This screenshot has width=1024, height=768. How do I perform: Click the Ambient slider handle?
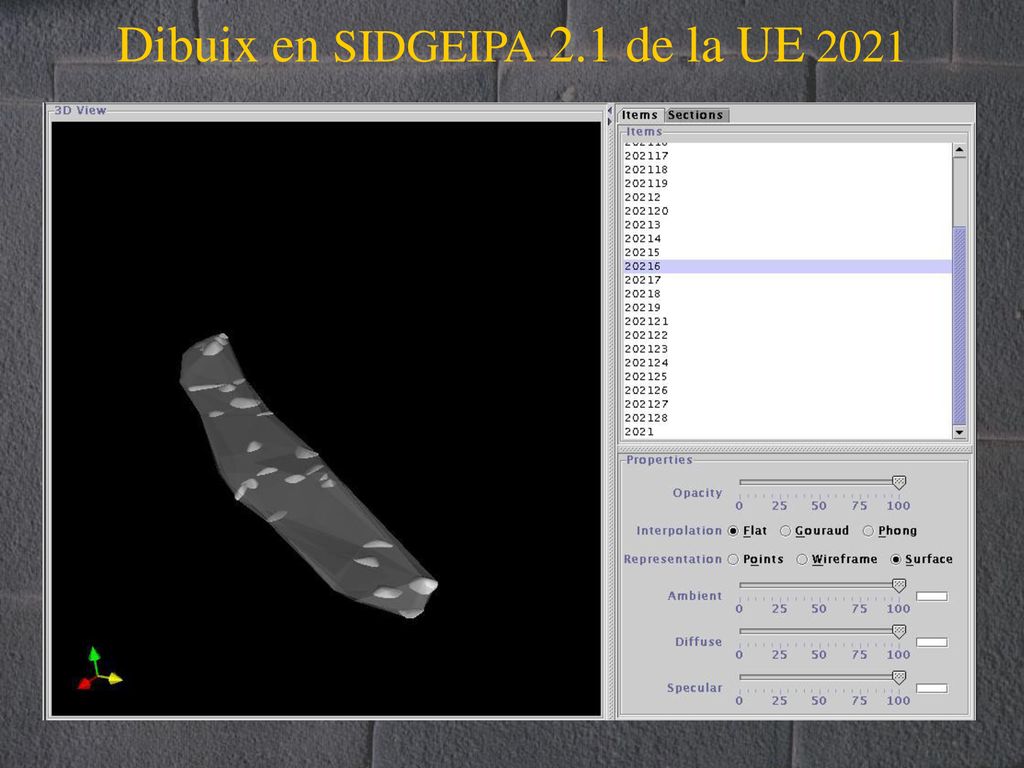point(899,586)
